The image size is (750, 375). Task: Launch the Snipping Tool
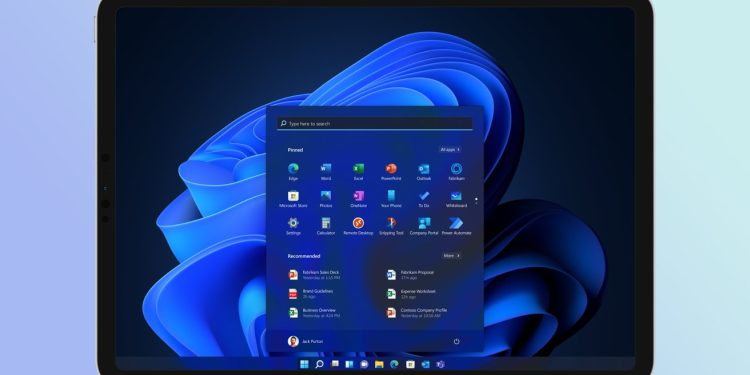point(391,226)
